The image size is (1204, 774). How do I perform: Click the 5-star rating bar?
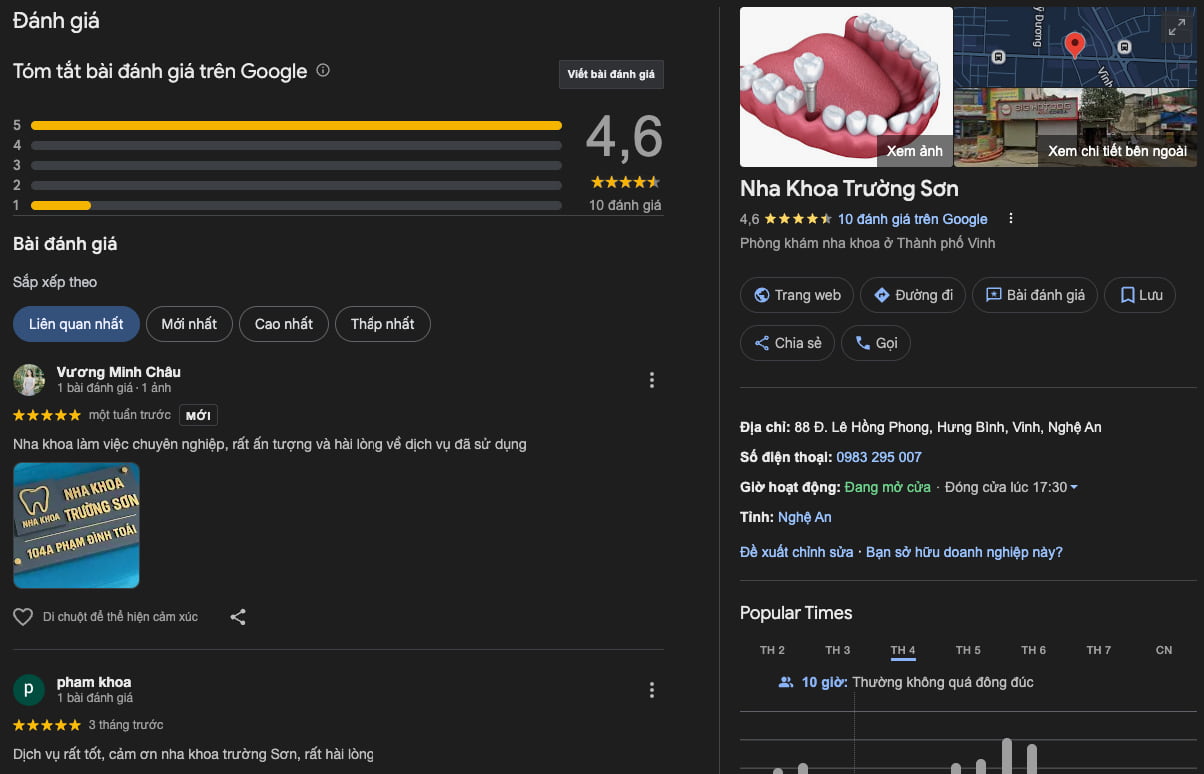point(296,125)
